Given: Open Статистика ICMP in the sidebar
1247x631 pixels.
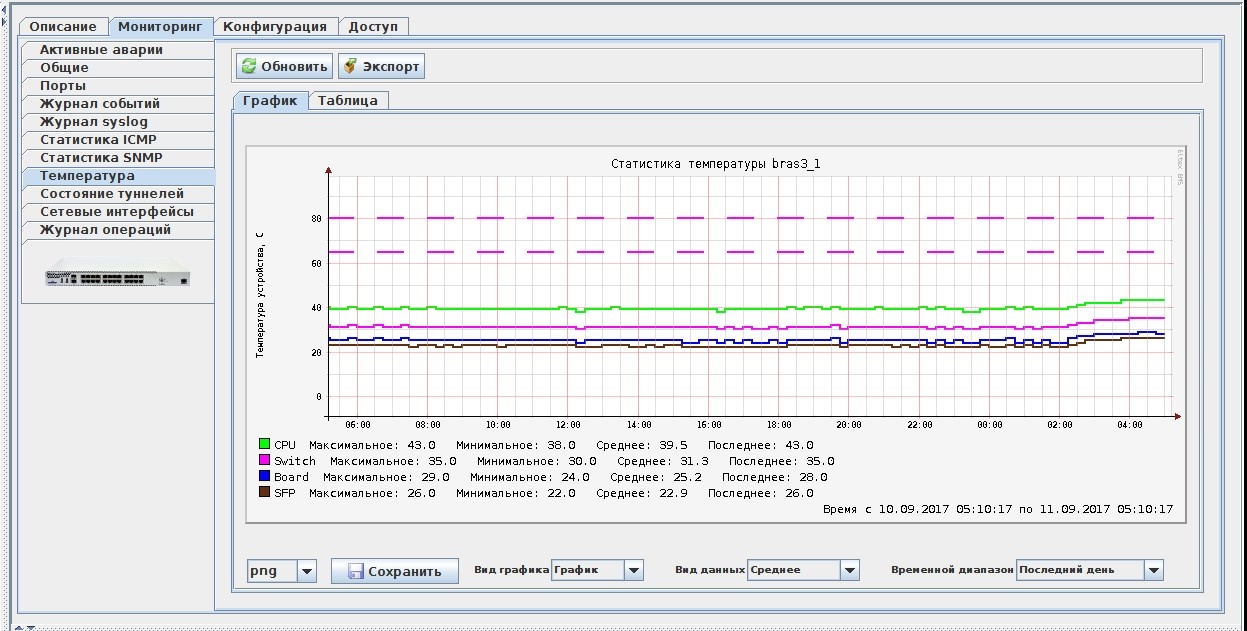Looking at the screenshot, I should 98,140.
